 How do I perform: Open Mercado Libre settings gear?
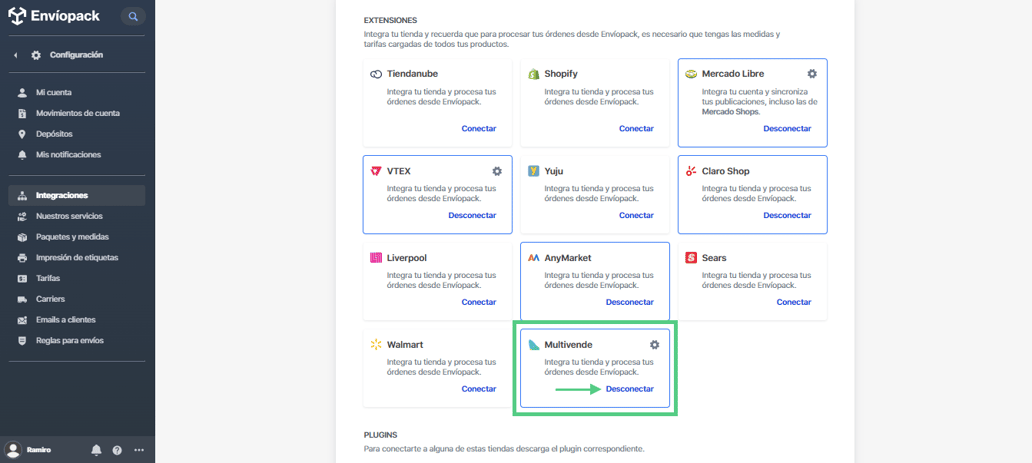pos(812,74)
